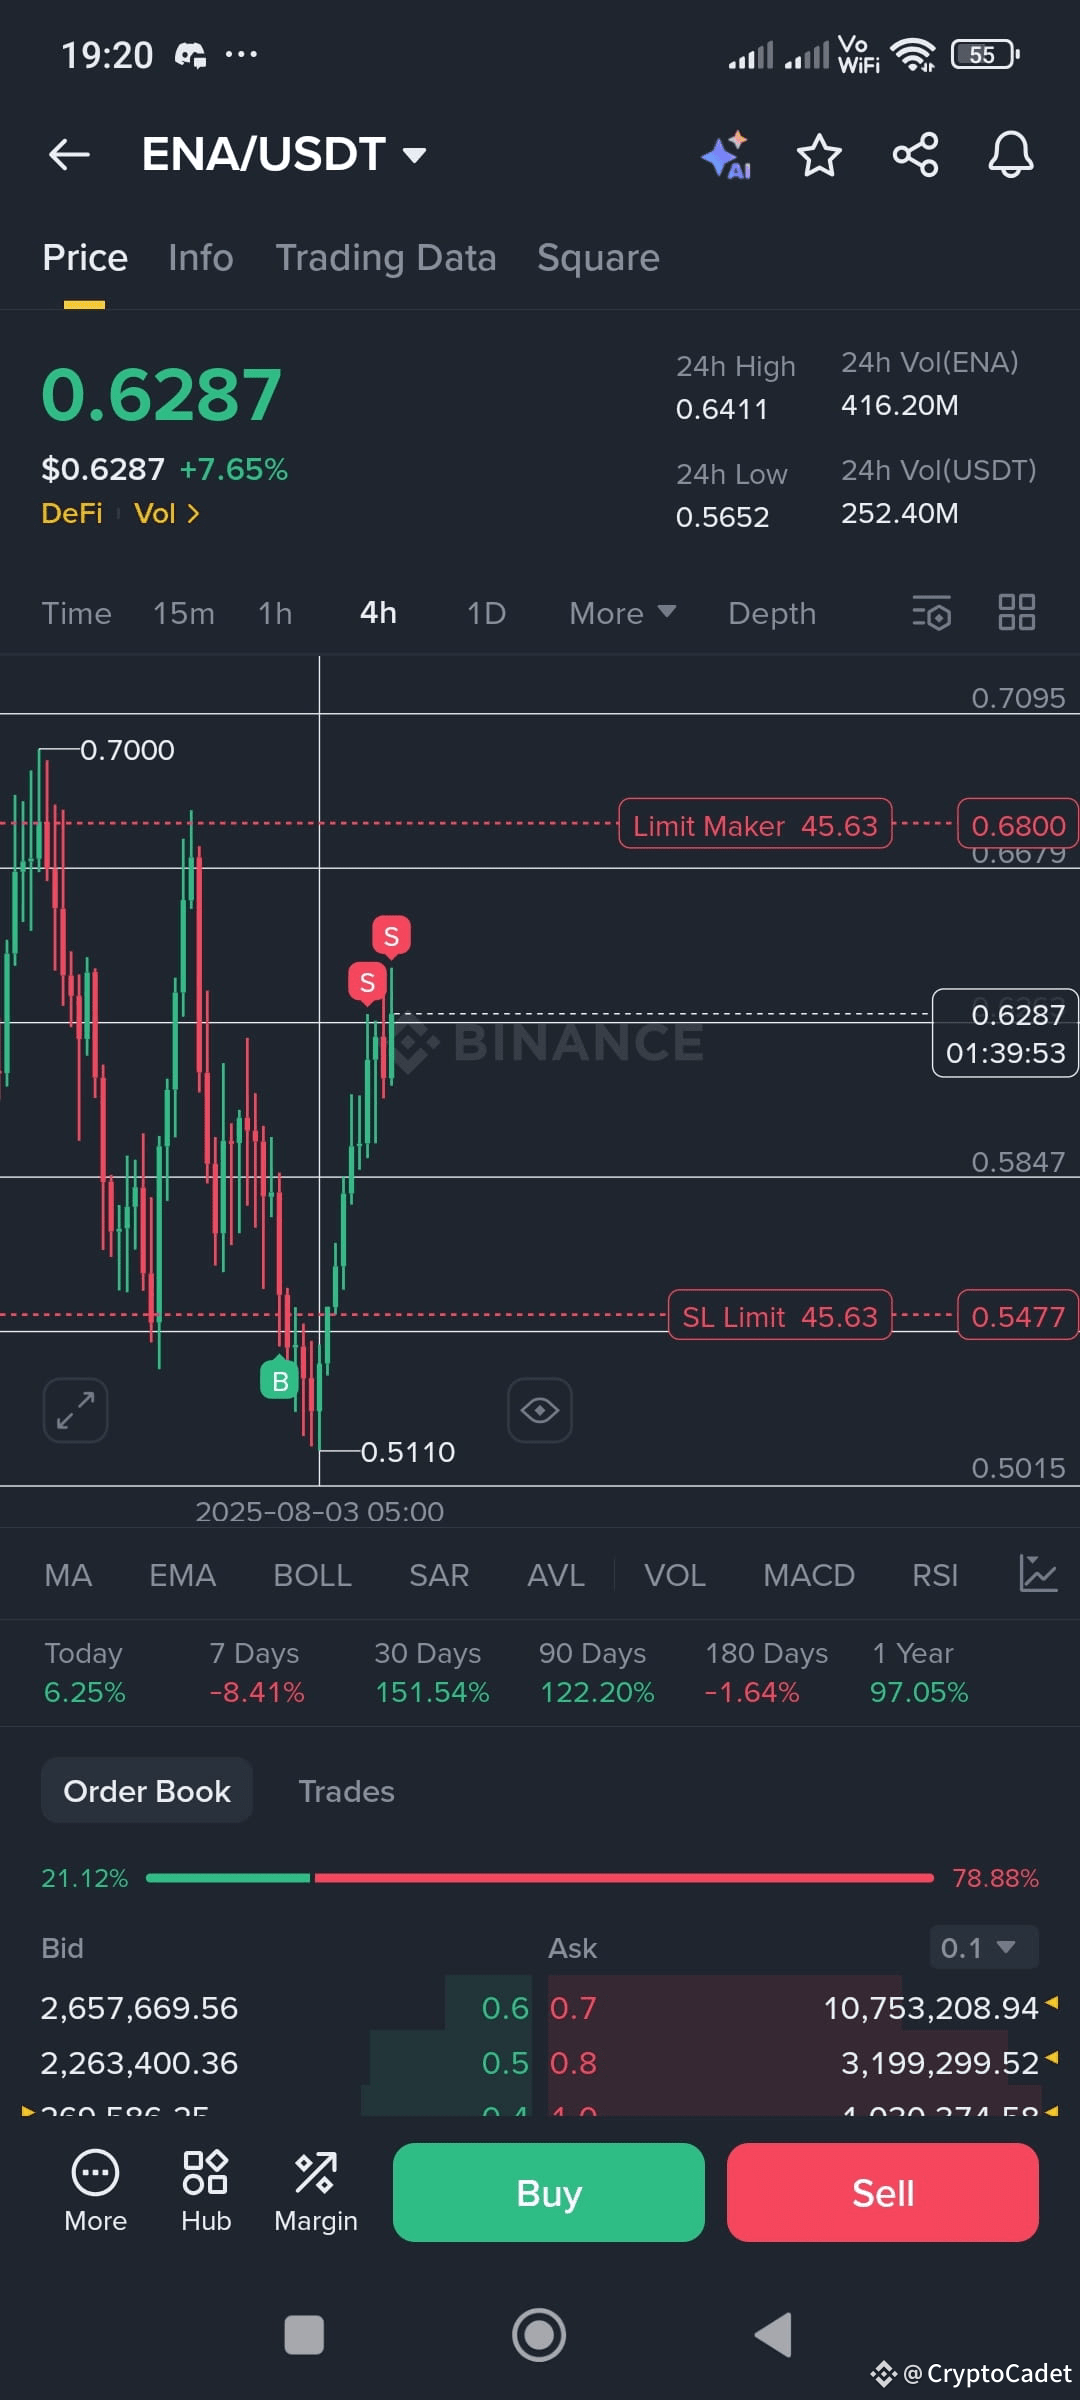
Task: Open the AI assistant sparkle icon
Action: click(x=727, y=155)
